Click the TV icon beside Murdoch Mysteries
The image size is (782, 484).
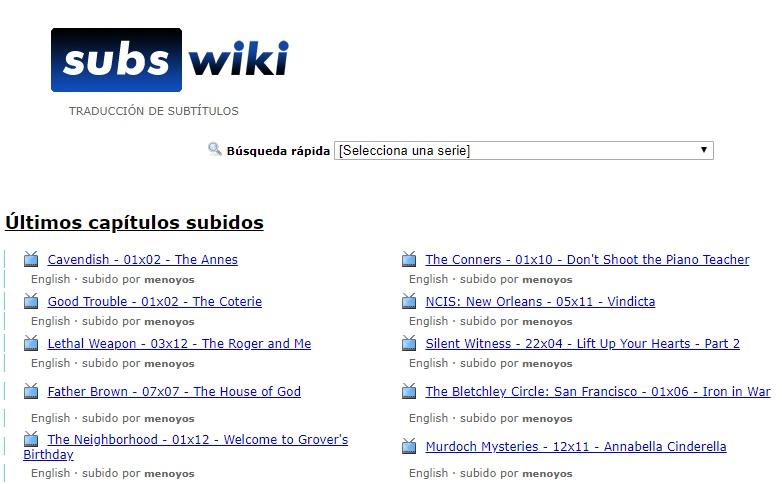click(x=409, y=447)
